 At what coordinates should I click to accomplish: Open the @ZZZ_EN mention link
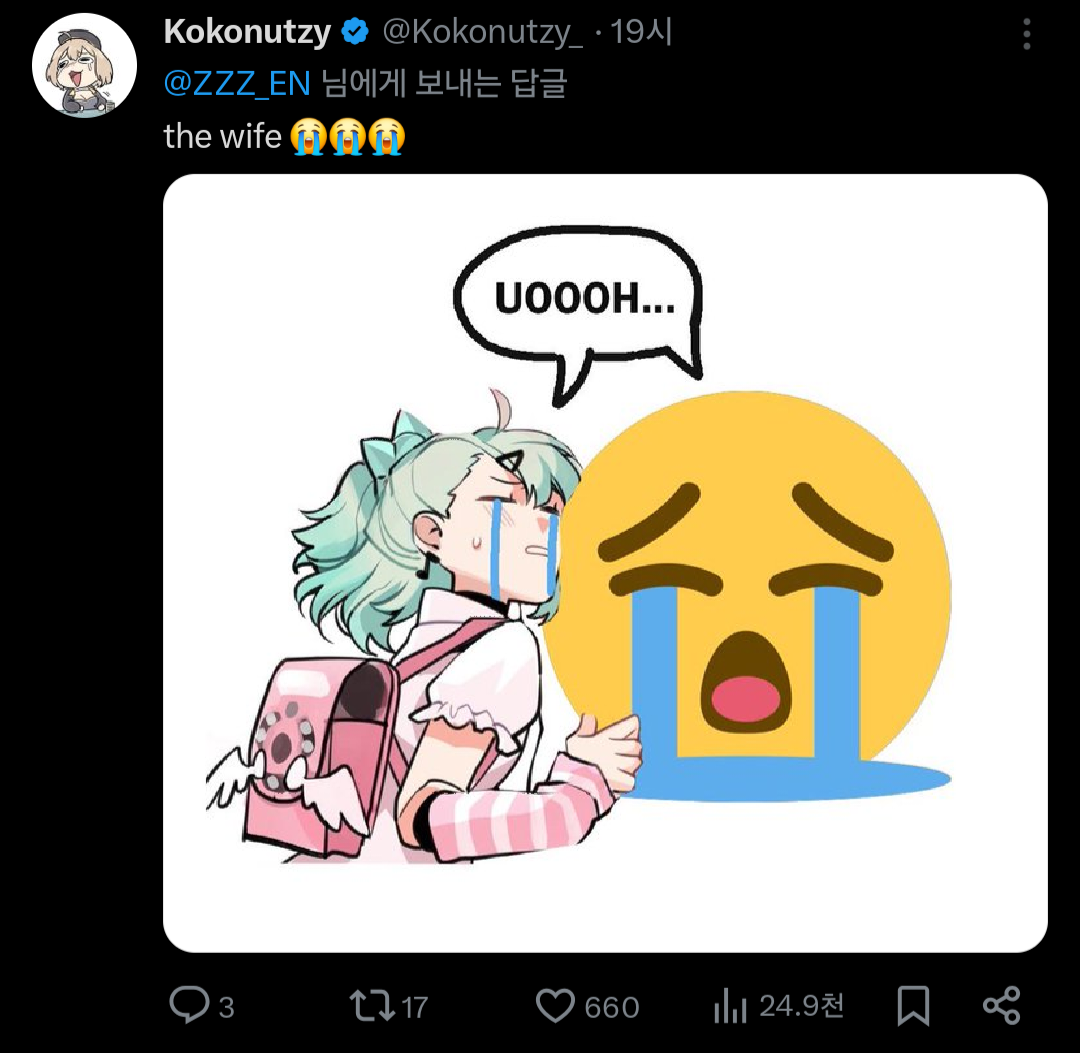point(237,83)
